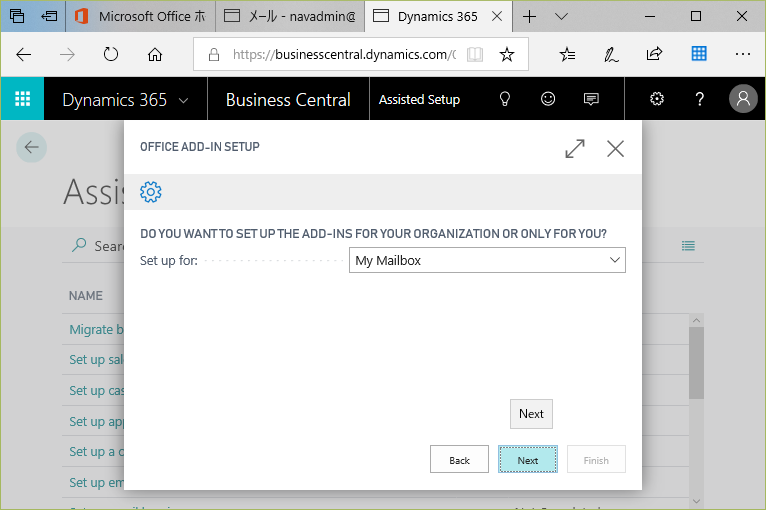Viewport: 766px width, 510px height.
Task: Open the settings gear in the header
Action: tap(657, 99)
